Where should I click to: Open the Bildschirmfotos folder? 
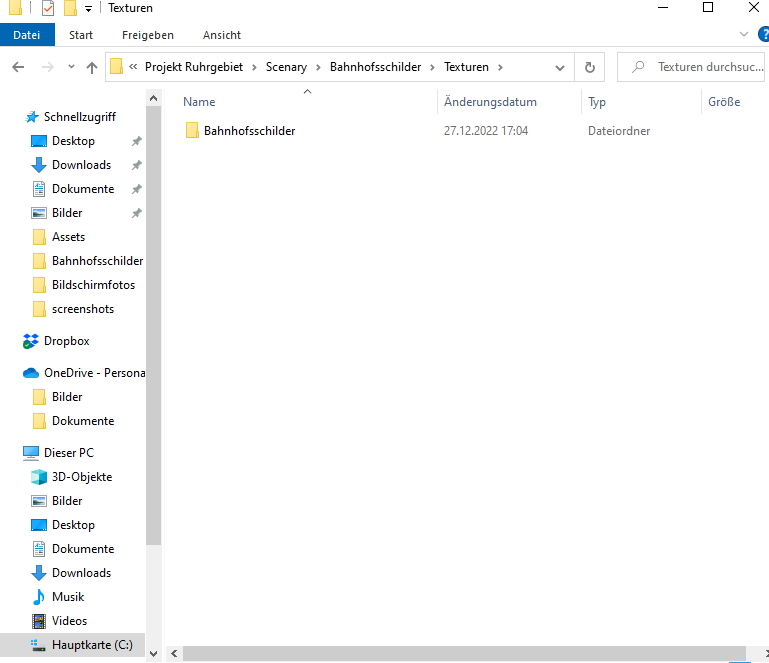point(93,285)
